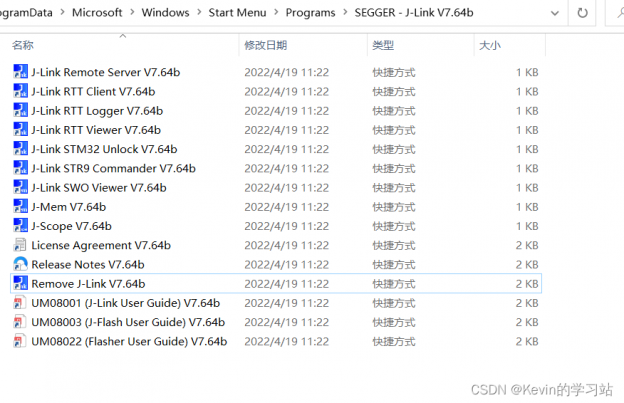Sort files by the 名称 column header
624x403 pixels.
[23, 46]
